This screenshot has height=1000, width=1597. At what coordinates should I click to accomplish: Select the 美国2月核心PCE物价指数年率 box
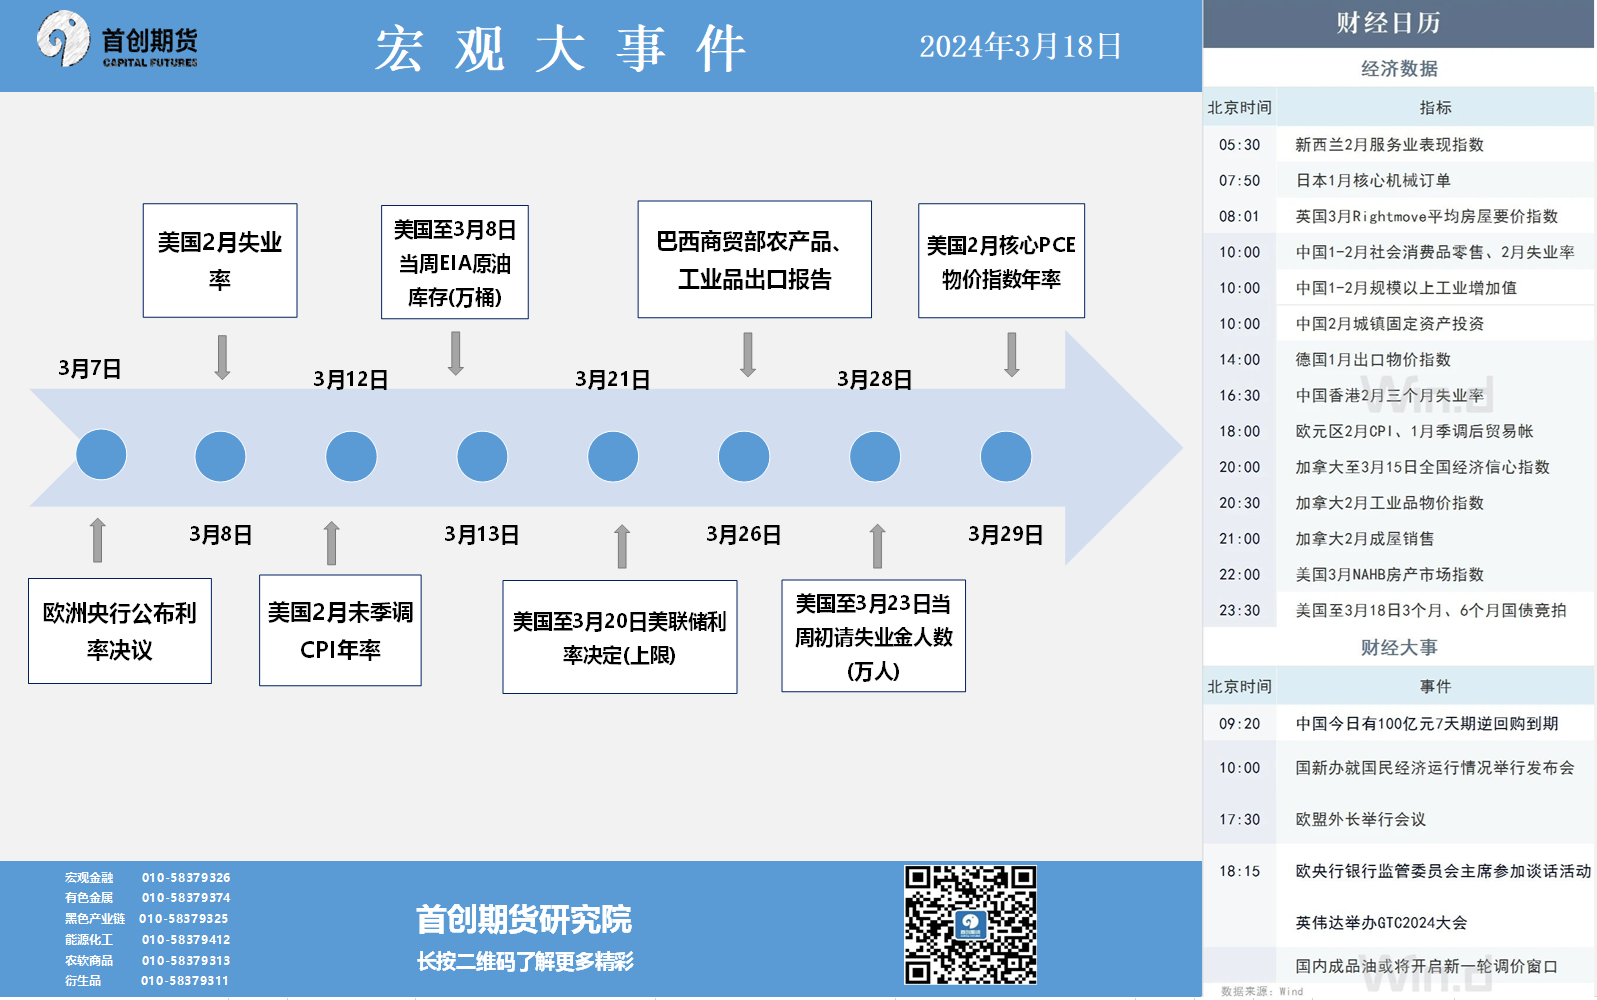tap(1001, 261)
